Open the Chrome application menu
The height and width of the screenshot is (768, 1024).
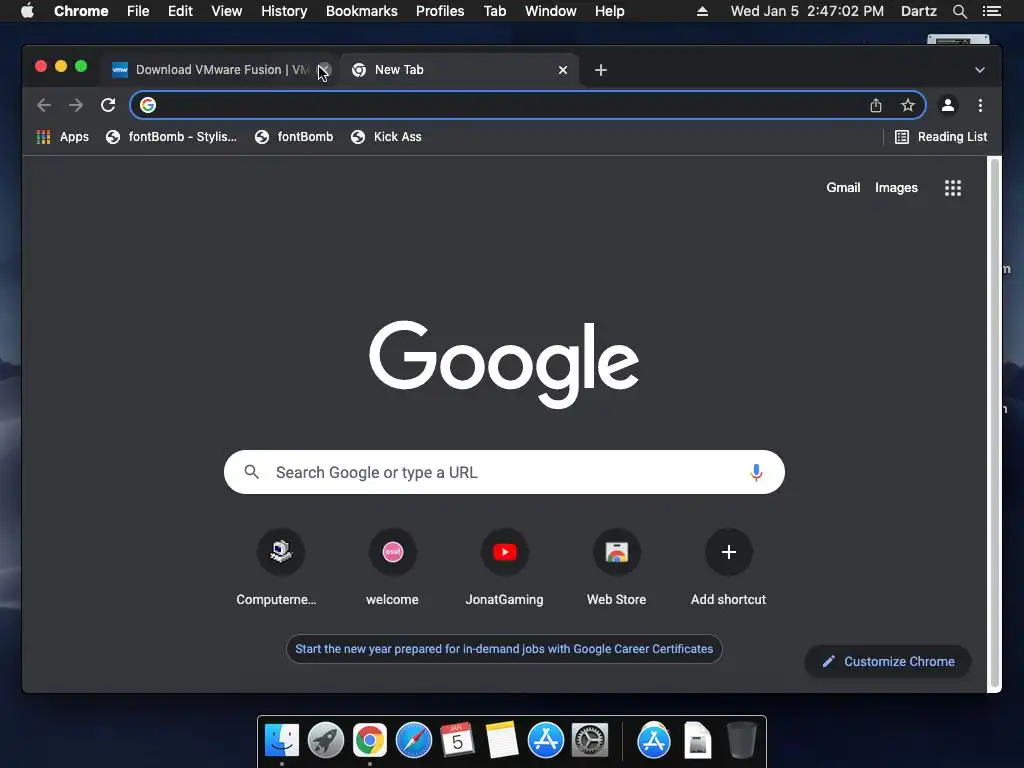coord(81,11)
